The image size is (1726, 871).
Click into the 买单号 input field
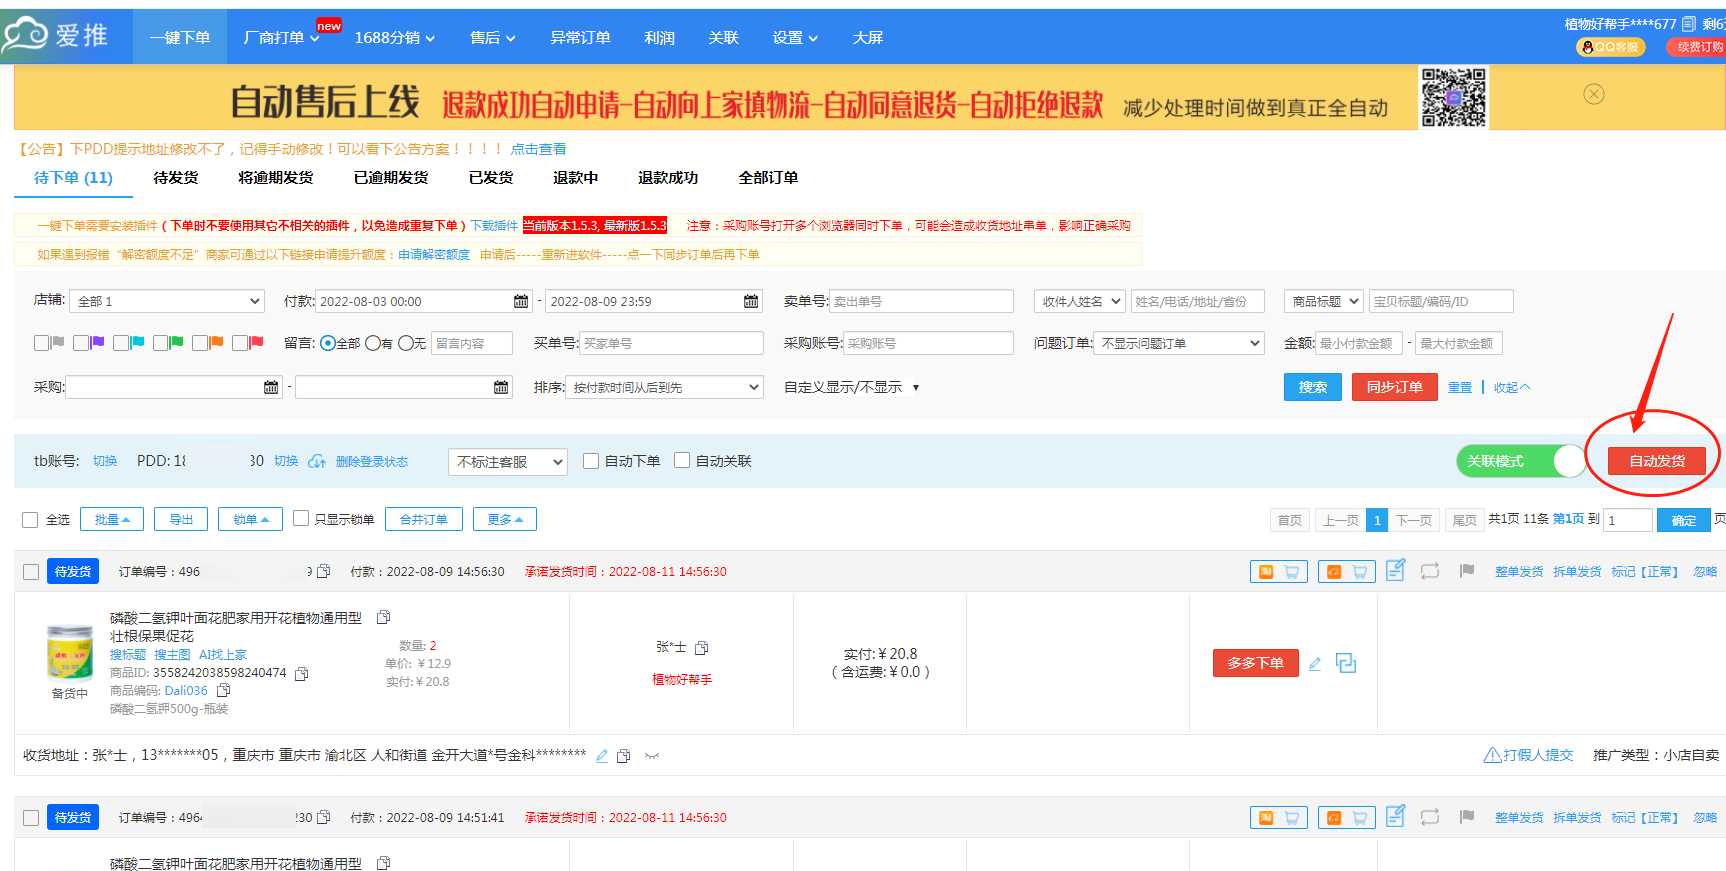coord(671,343)
